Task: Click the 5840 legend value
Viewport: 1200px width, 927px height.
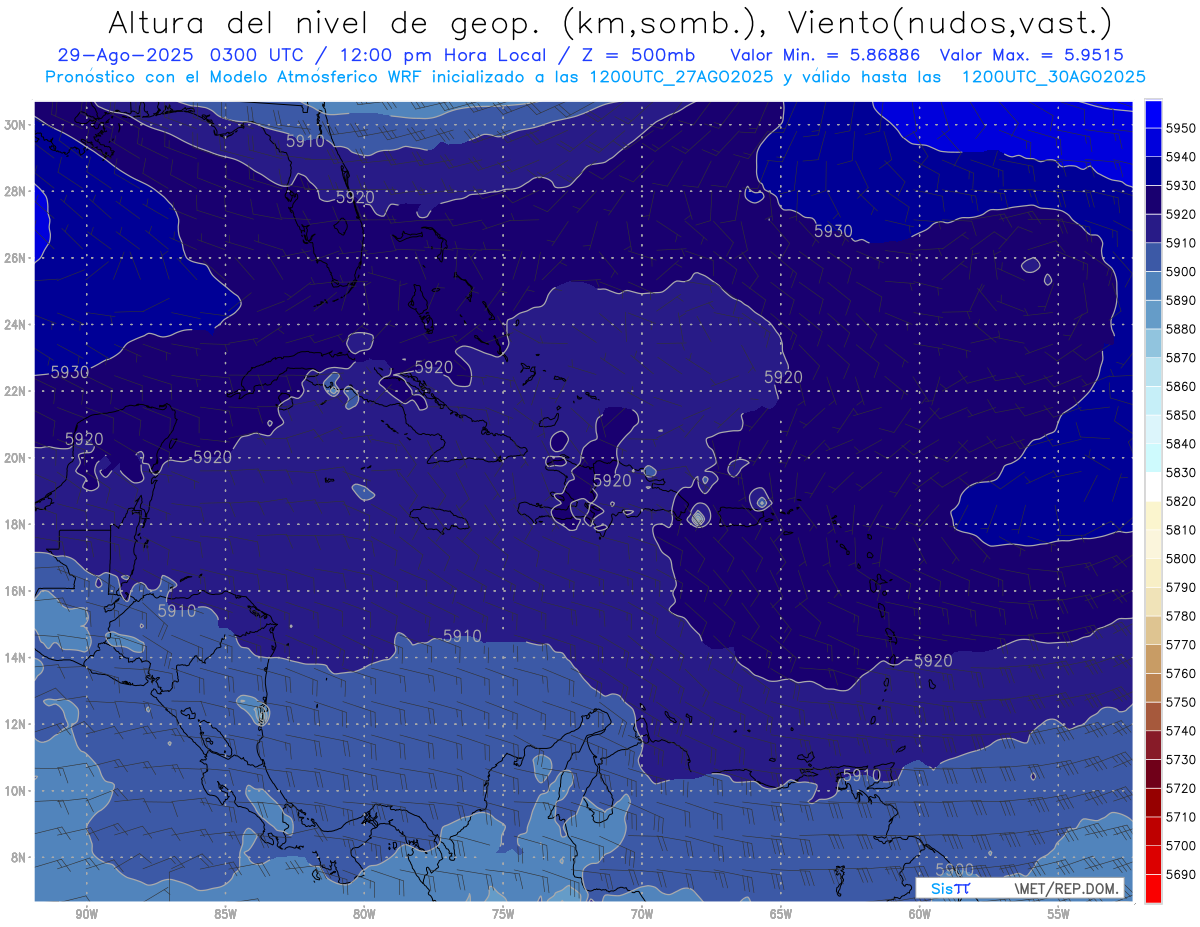Action: click(1181, 444)
